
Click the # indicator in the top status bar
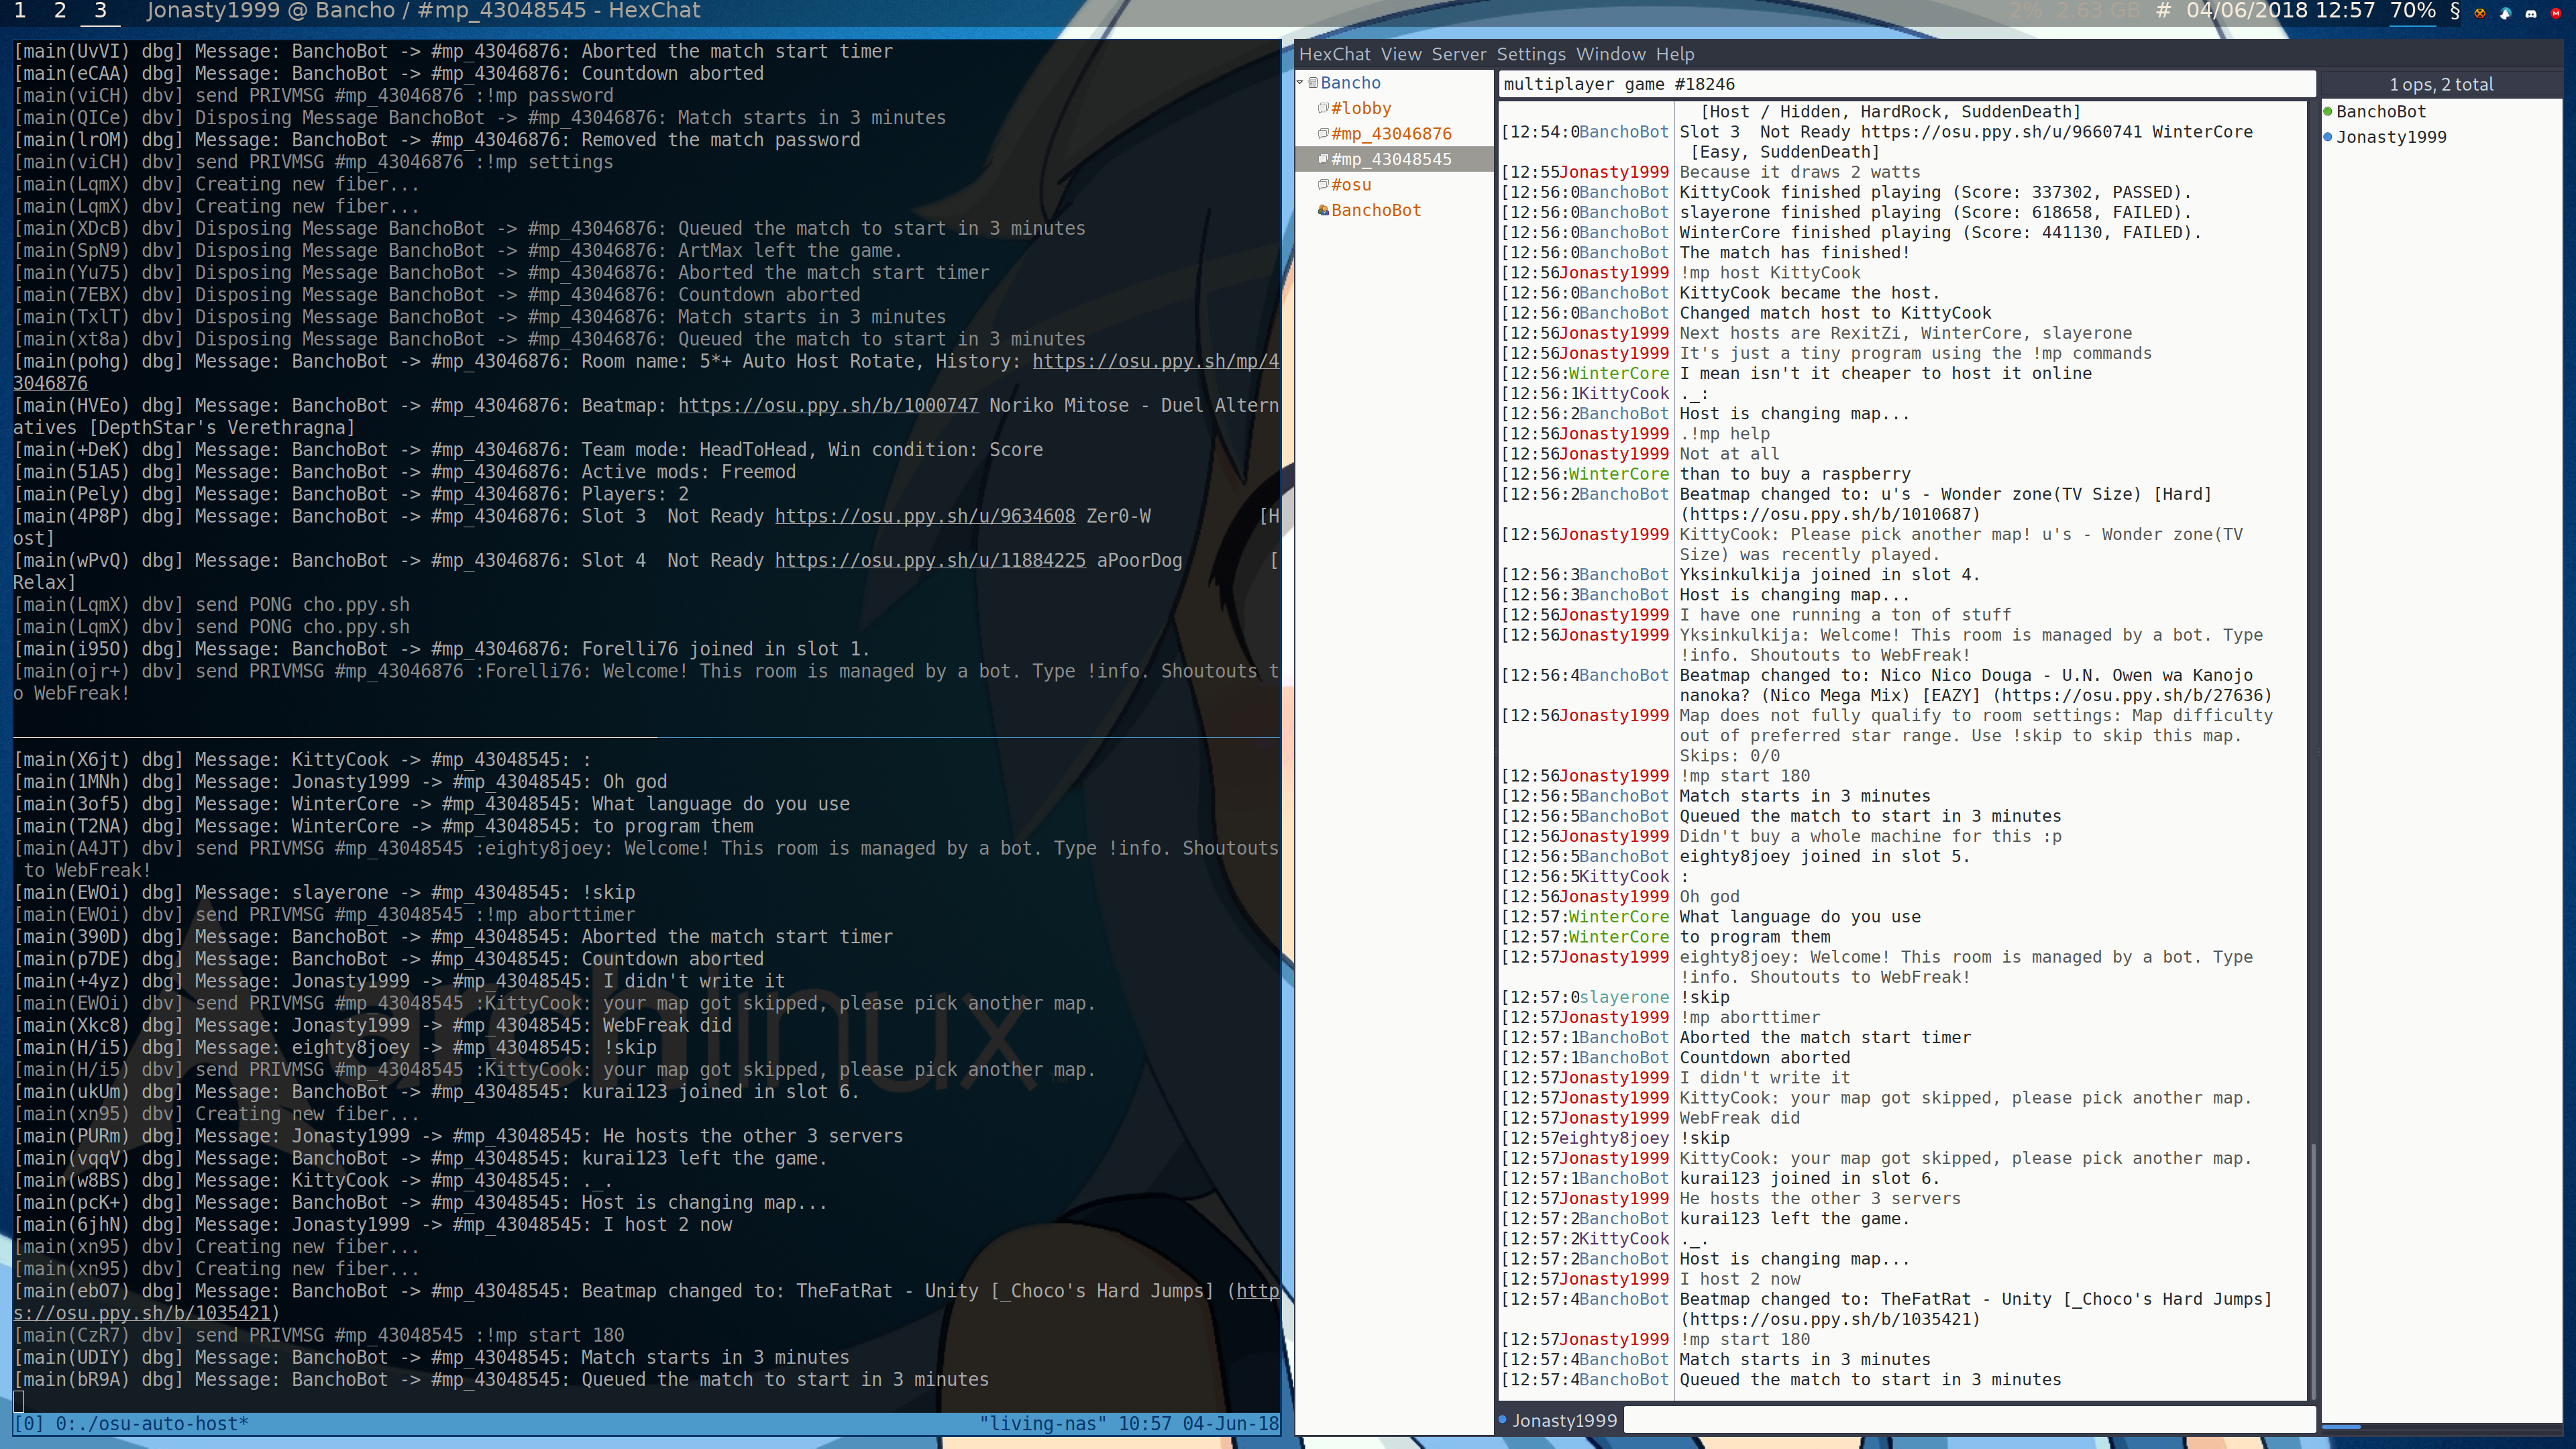pos(2163,11)
